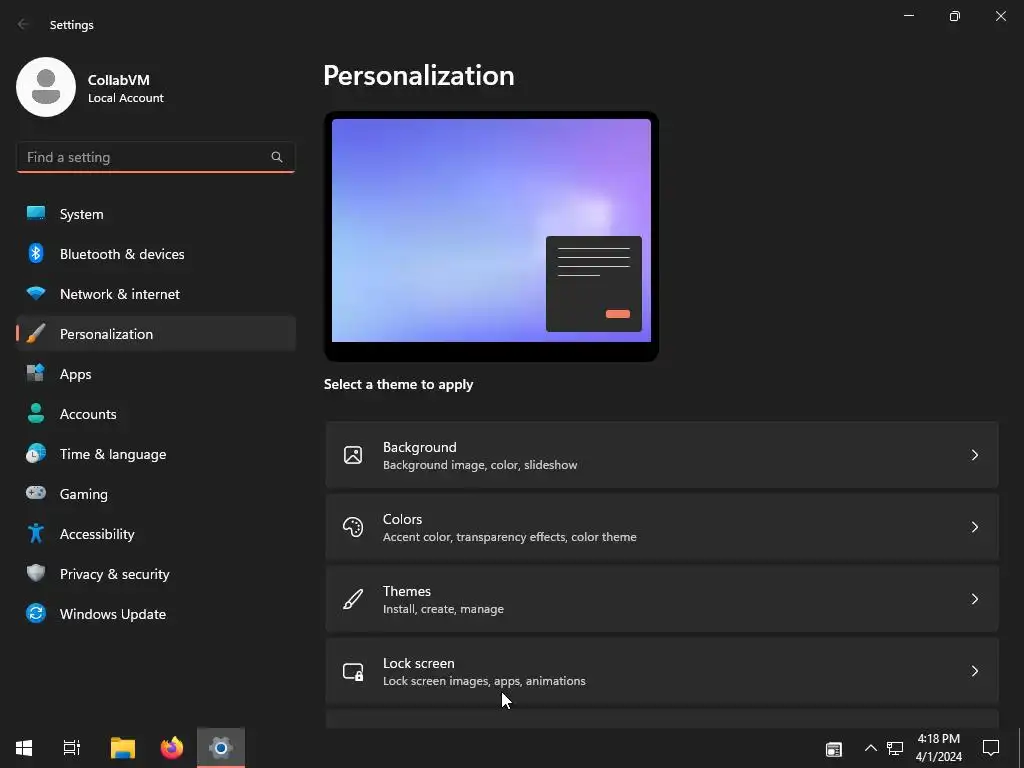
Task: Click the CollabVM profile avatar
Action: [x=46, y=87]
